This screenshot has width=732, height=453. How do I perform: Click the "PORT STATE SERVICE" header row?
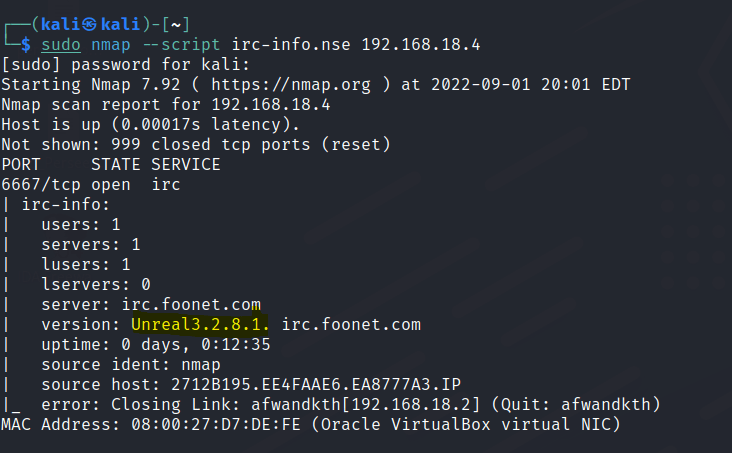point(110,164)
